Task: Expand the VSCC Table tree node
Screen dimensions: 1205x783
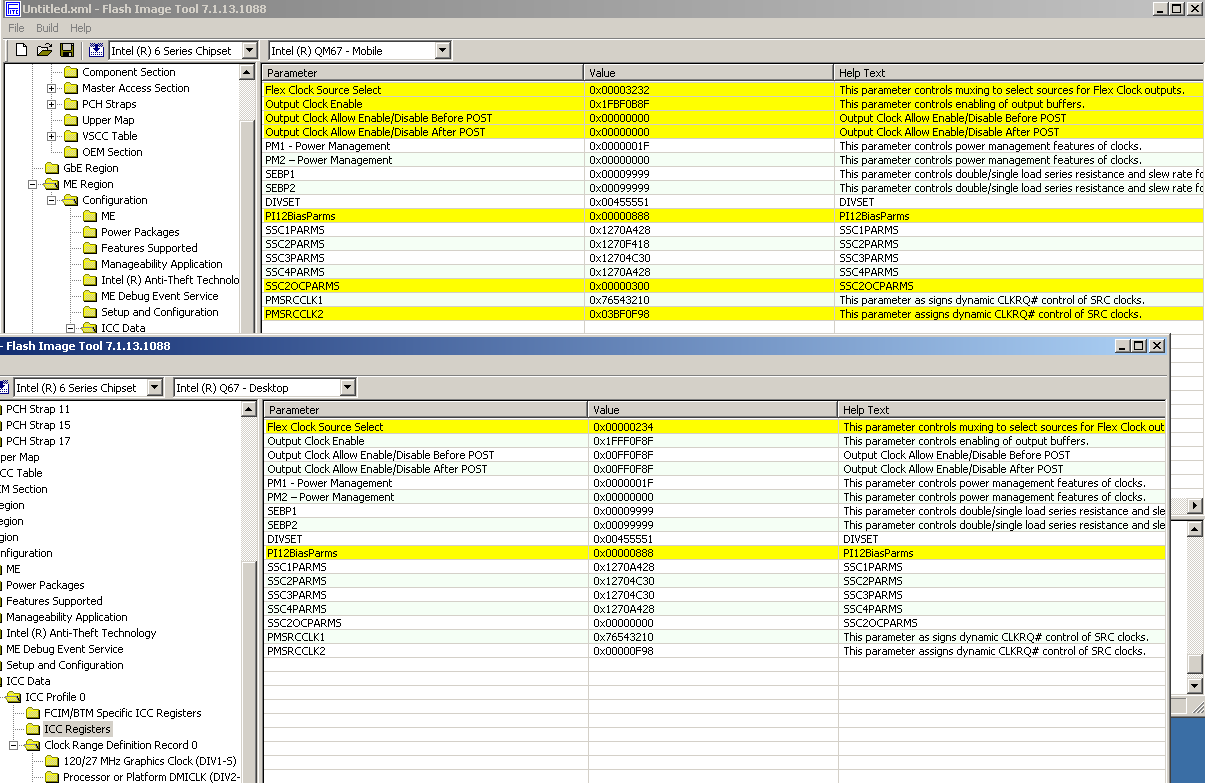Action: pos(52,136)
